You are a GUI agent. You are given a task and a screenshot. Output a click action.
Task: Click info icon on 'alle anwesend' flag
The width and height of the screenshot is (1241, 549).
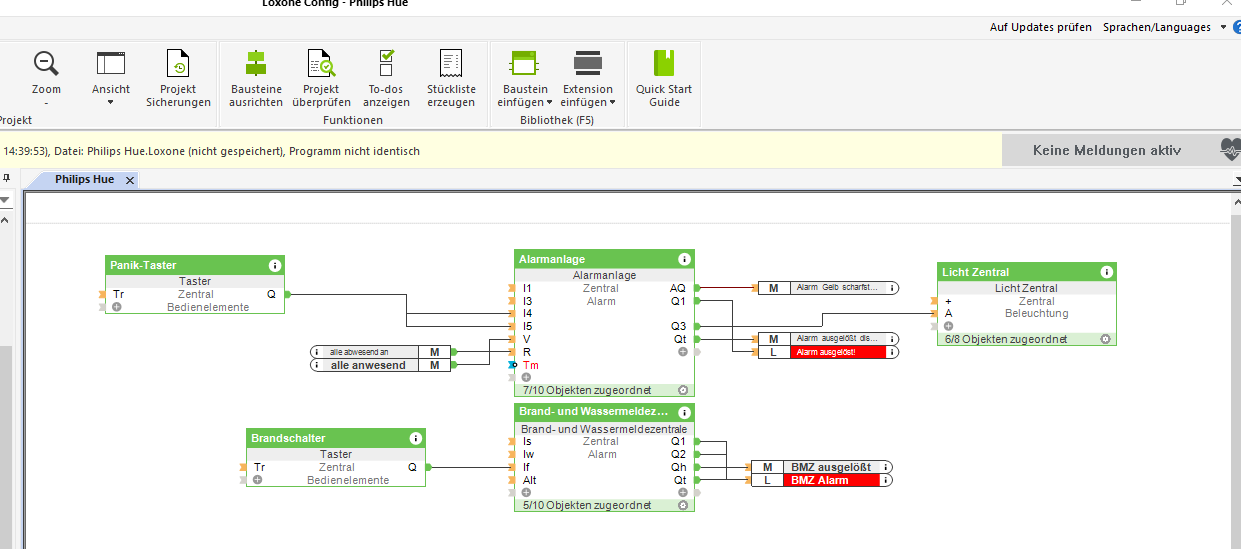coord(317,365)
